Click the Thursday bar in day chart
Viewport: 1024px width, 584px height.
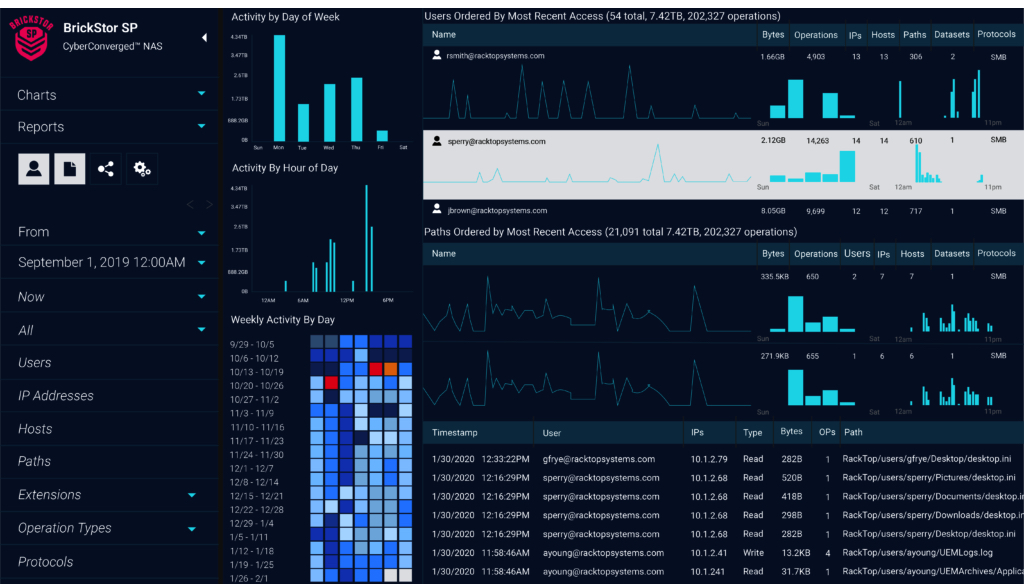(x=357, y=109)
